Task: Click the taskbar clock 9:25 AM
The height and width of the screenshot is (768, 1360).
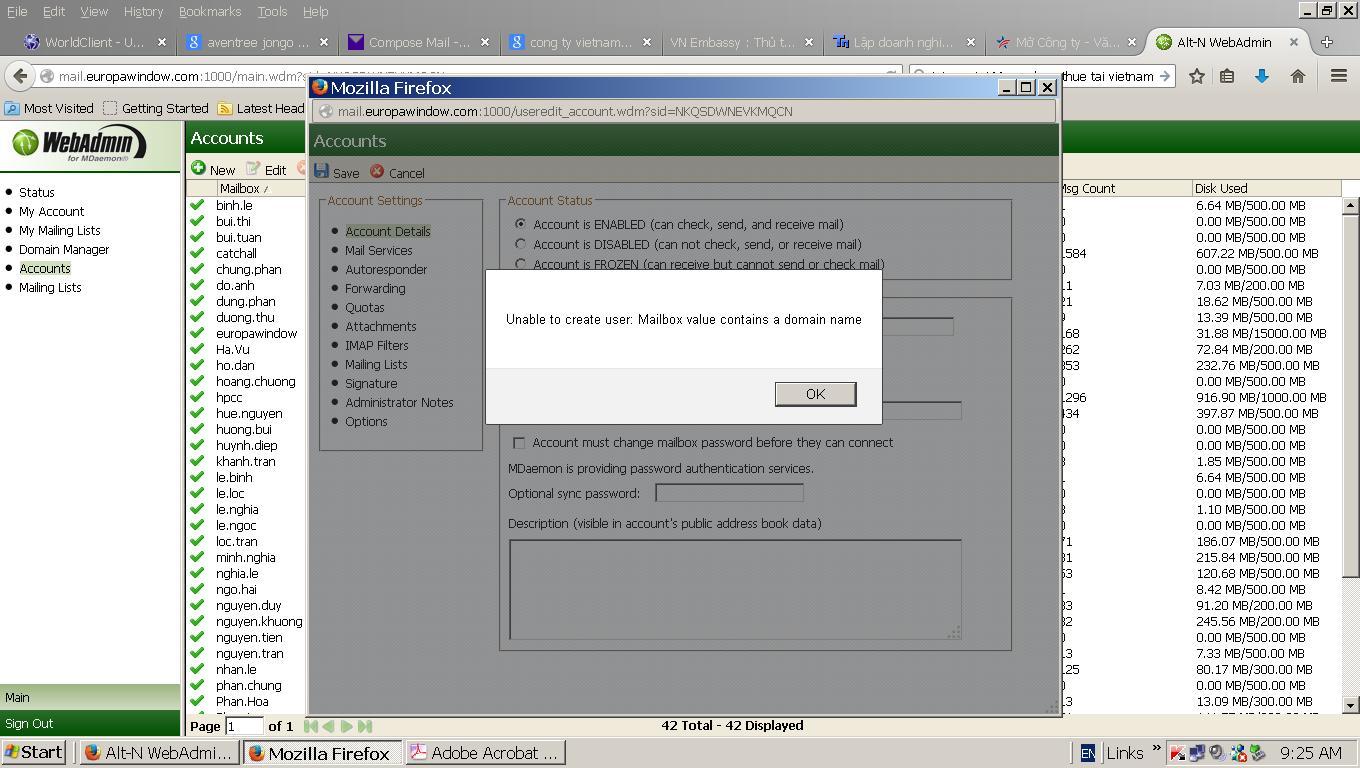Action: pyautogui.click(x=1311, y=753)
